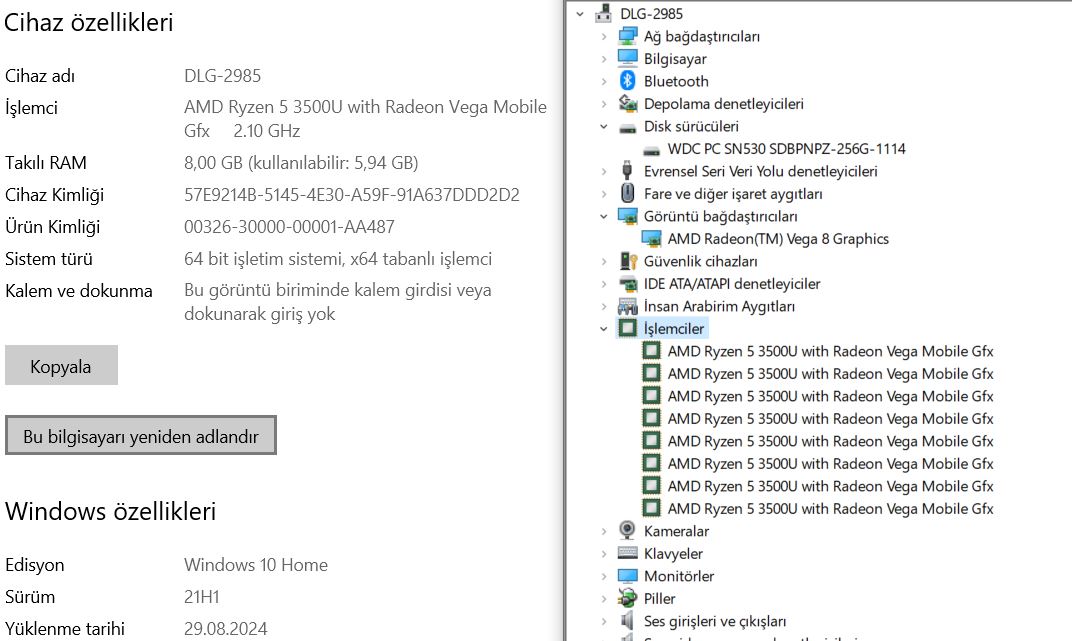Screen dimensions: 1072x641
Task: Expand the Güvenlik cihazları node
Action: pos(604,262)
